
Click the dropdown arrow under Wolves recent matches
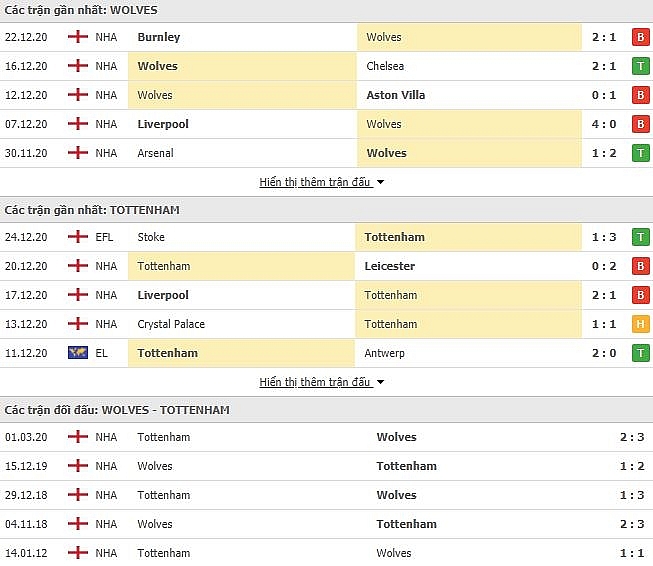pyautogui.click(x=380, y=182)
